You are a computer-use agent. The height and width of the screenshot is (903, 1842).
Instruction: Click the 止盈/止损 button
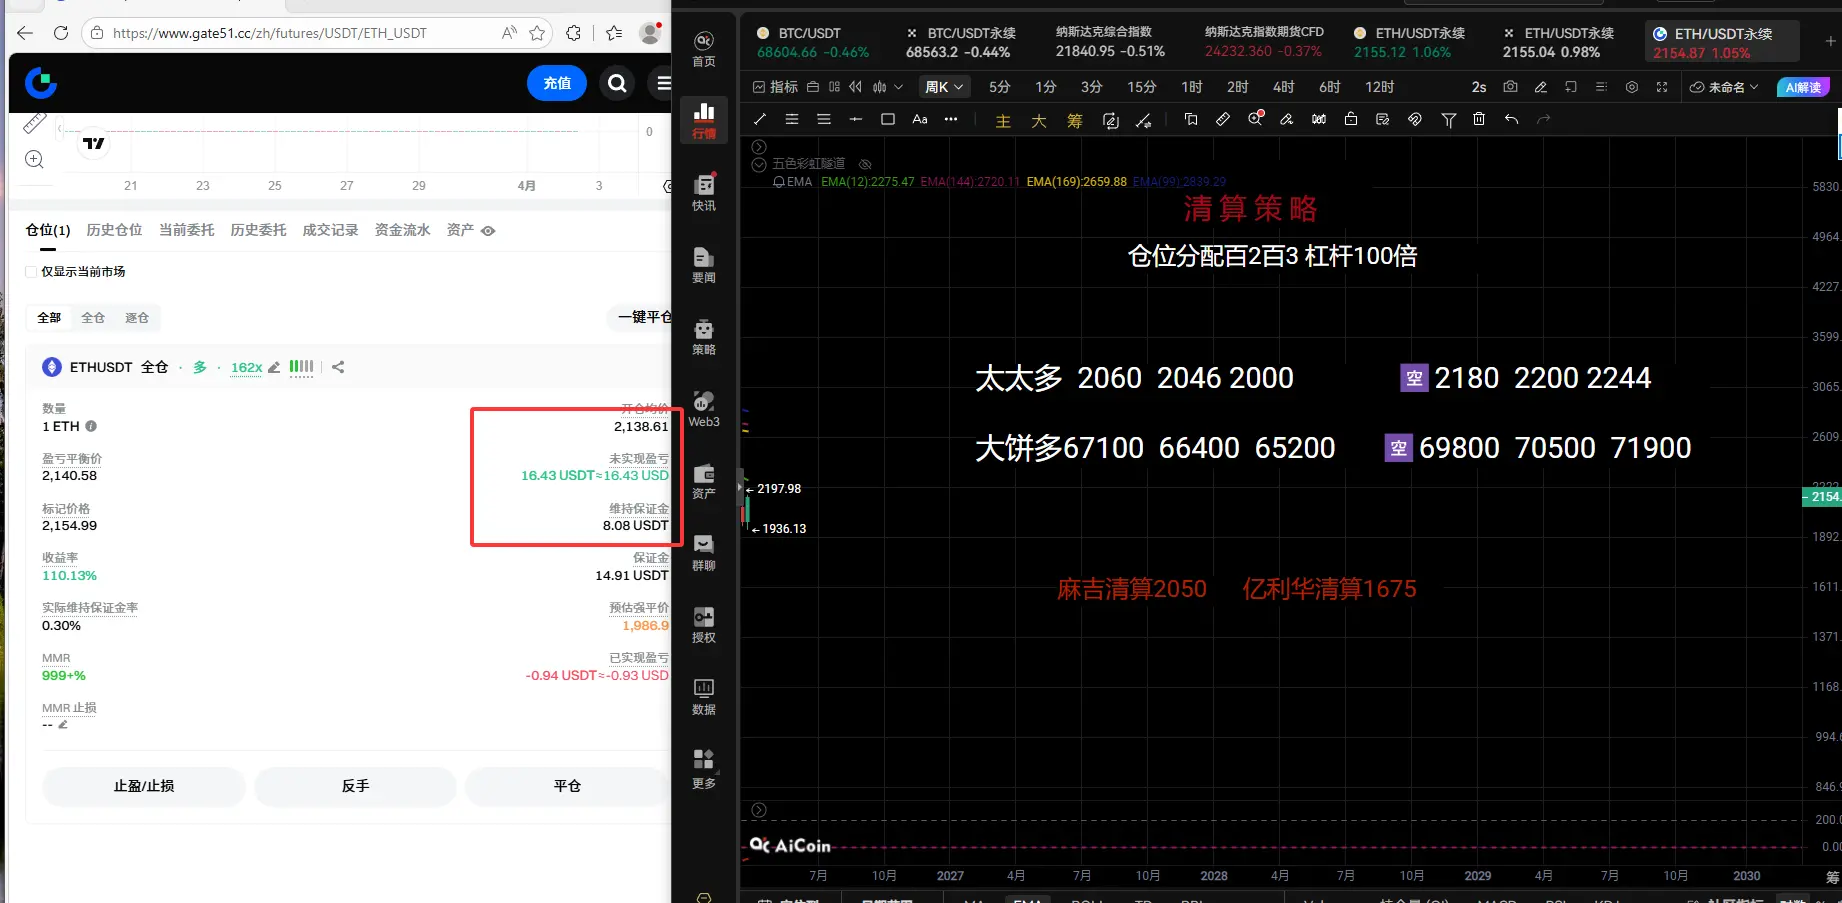144,786
